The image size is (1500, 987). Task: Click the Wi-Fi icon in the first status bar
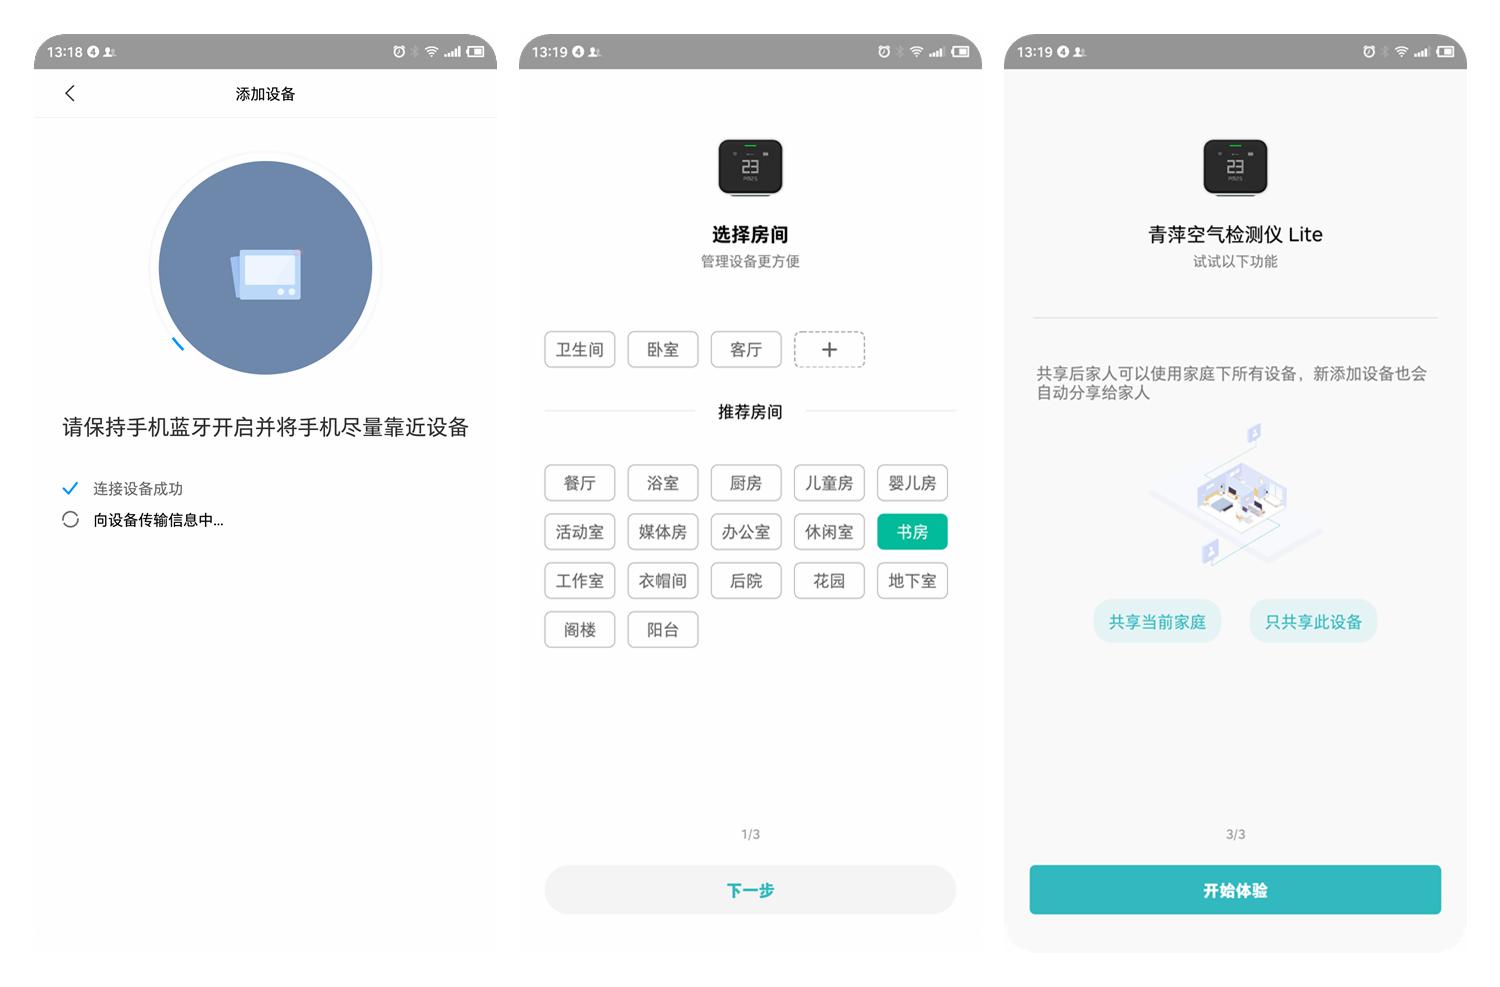click(x=431, y=51)
